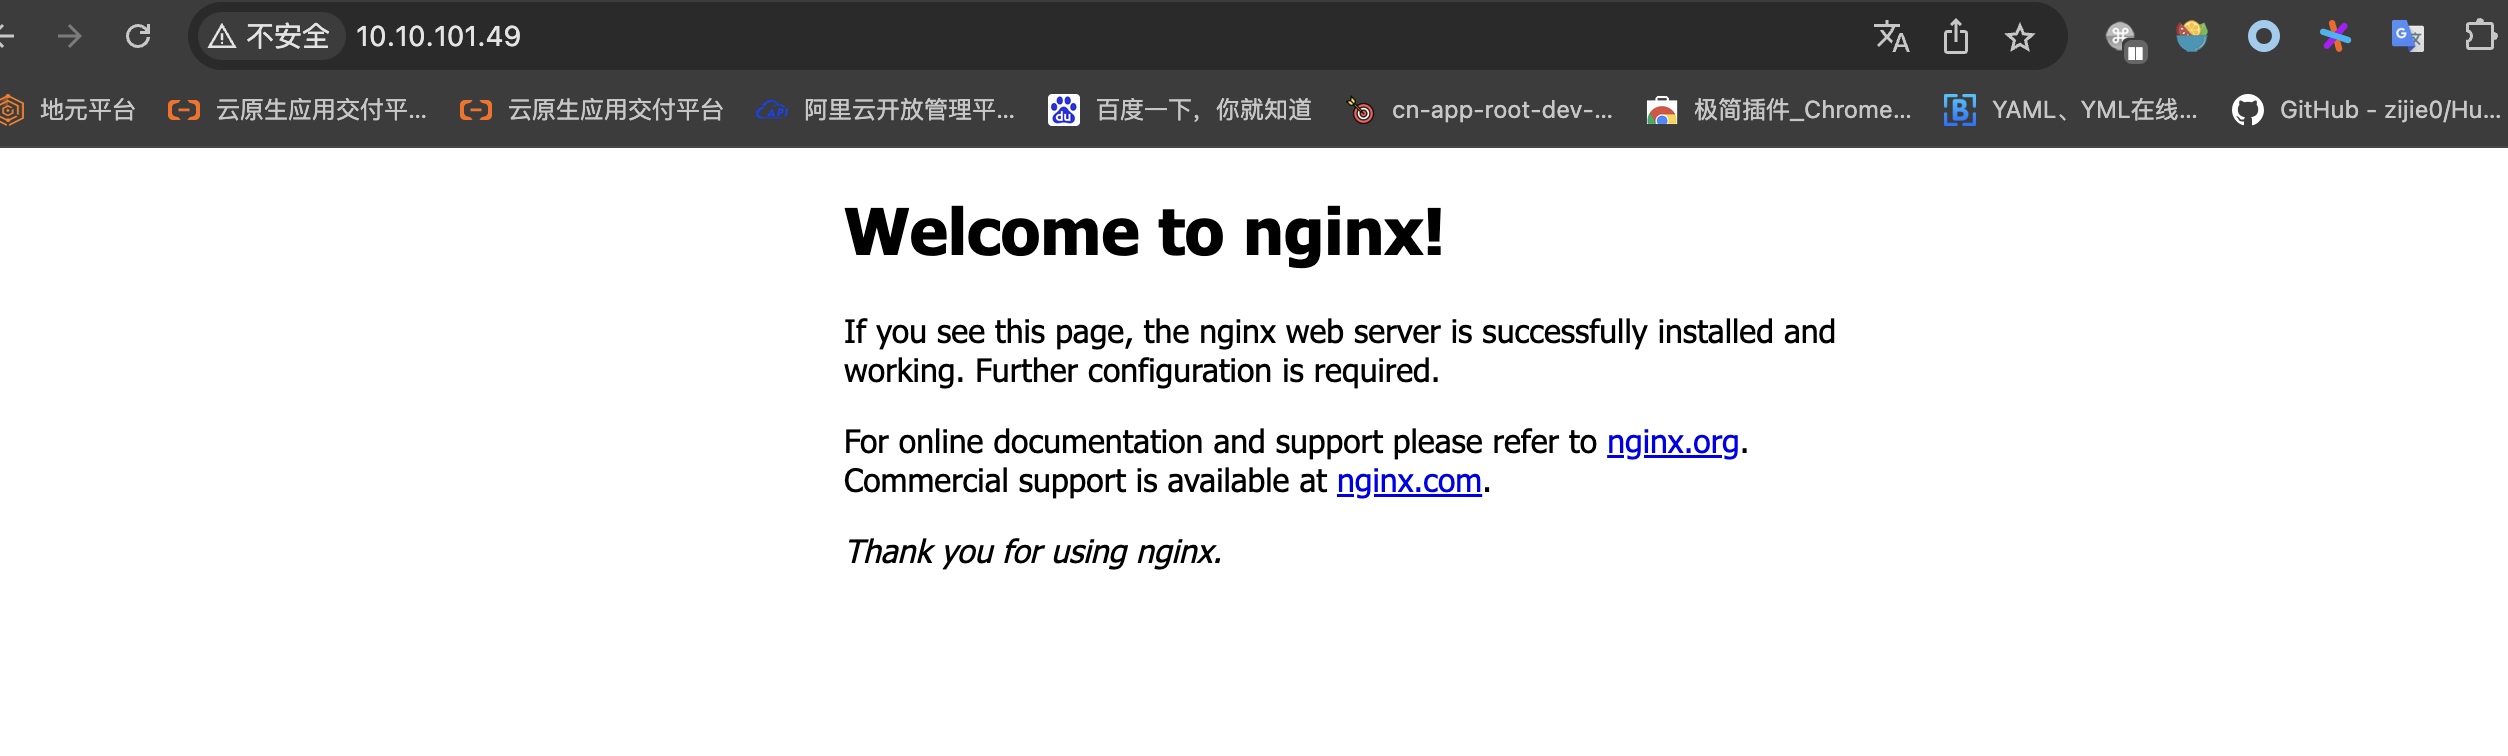Click the colorful pinwheel extension icon
Image resolution: width=2508 pixels, height=756 pixels.
pyautogui.click(x=2335, y=37)
